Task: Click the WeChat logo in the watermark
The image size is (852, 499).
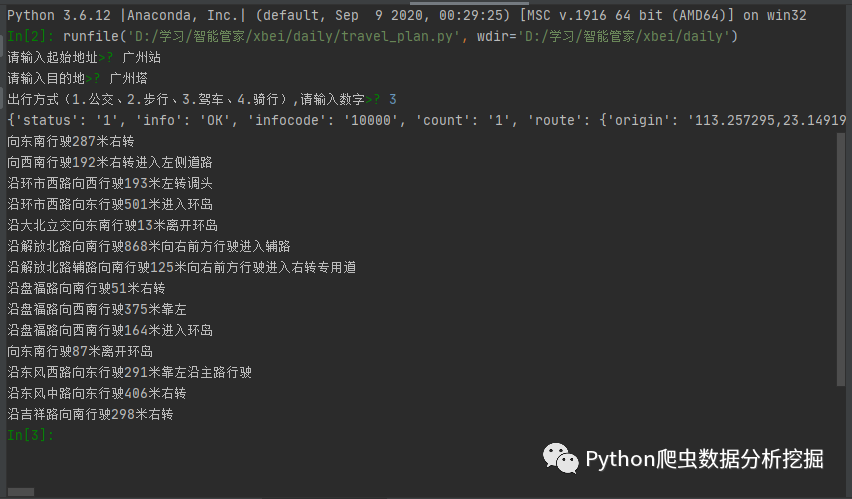Action: (560, 458)
